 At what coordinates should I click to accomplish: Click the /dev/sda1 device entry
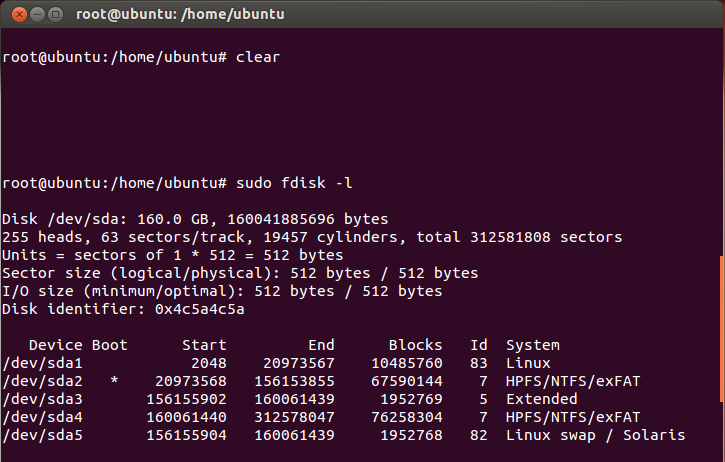click(x=43, y=363)
